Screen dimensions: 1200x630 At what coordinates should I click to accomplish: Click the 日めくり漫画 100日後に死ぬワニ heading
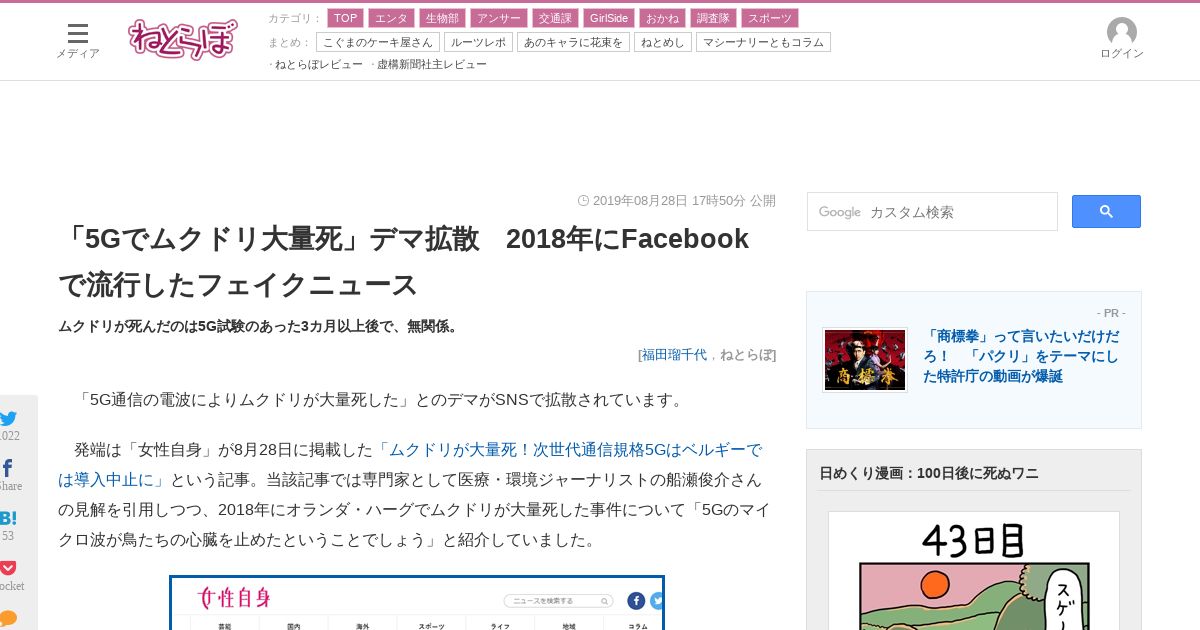929,473
